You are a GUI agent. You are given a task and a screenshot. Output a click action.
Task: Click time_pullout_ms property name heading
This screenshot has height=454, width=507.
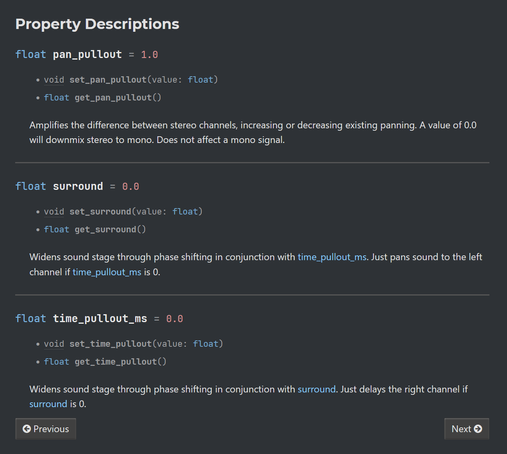pos(100,318)
